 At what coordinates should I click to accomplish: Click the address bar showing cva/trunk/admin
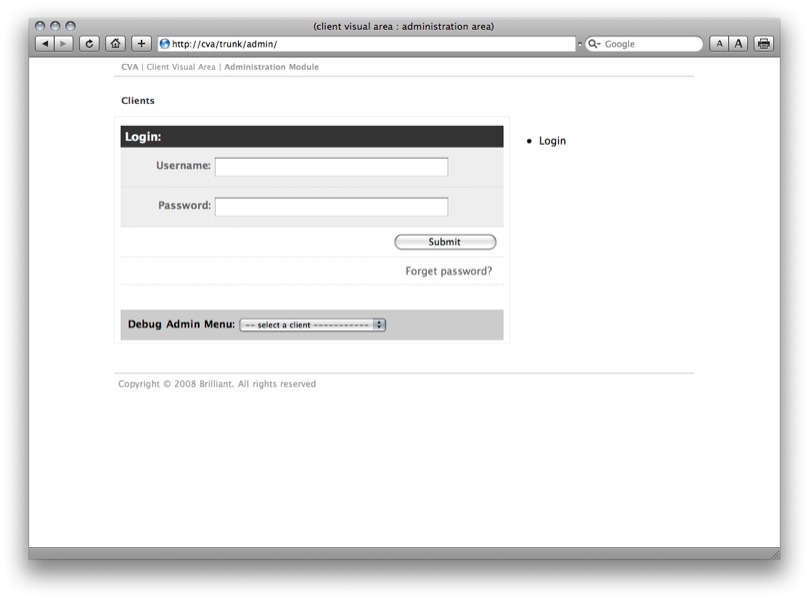[x=370, y=44]
